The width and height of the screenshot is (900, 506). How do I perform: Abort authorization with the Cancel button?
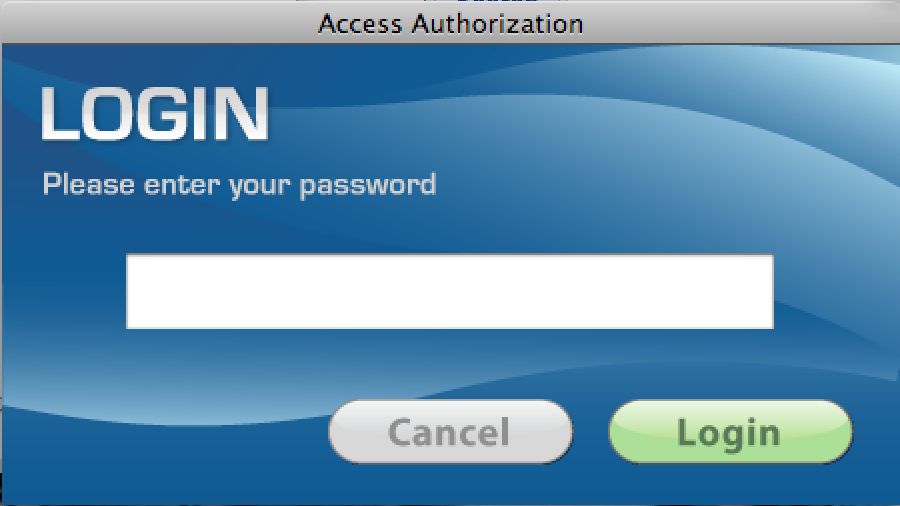[x=451, y=432]
